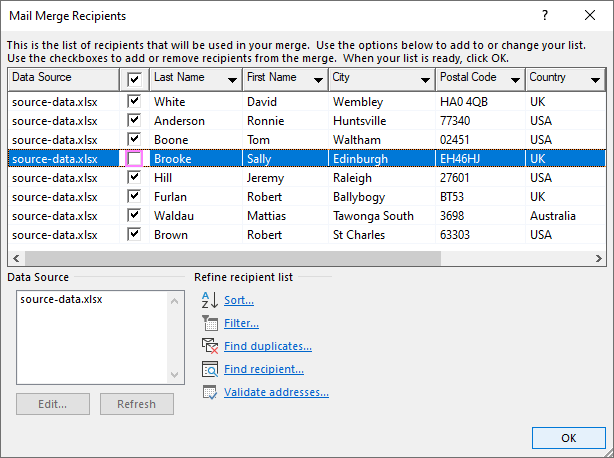Screen dimensions: 614x458
Task: Click the Refresh button
Action: point(137,404)
